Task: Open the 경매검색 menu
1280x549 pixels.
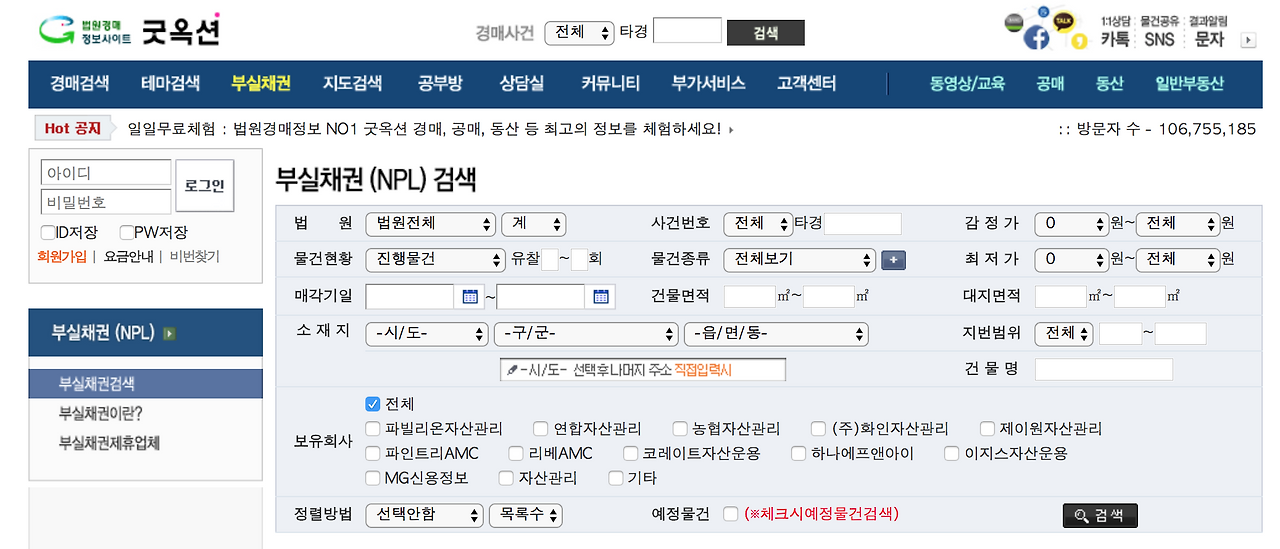Action: point(80,84)
